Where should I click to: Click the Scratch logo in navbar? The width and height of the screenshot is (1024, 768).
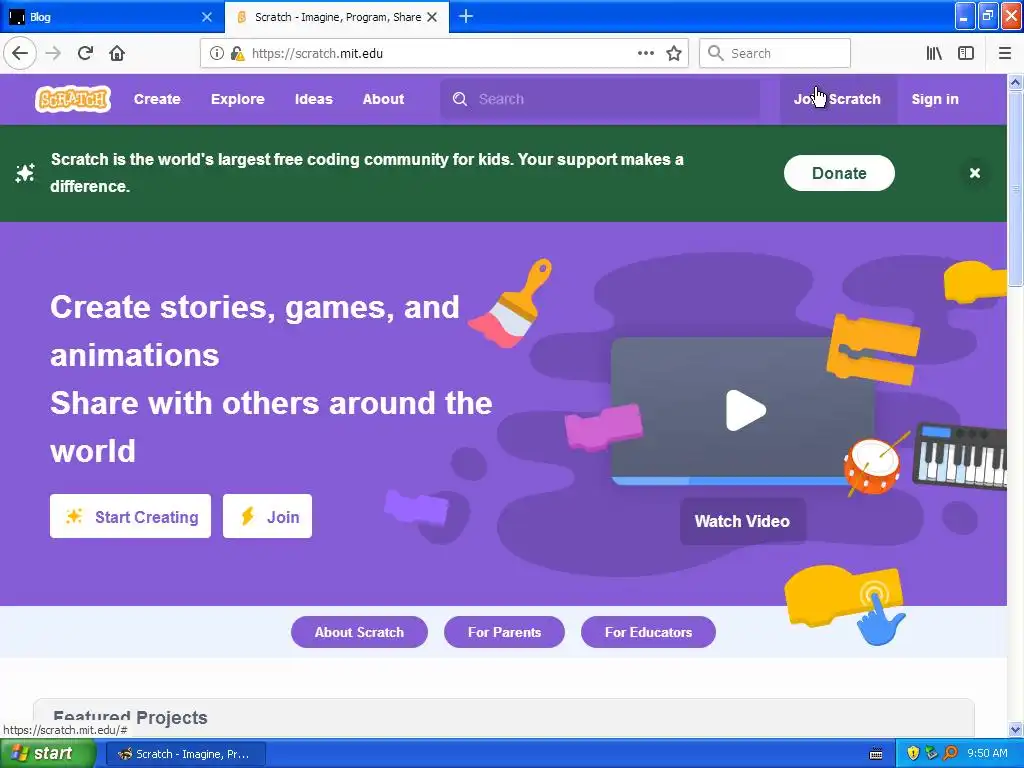coord(72,99)
